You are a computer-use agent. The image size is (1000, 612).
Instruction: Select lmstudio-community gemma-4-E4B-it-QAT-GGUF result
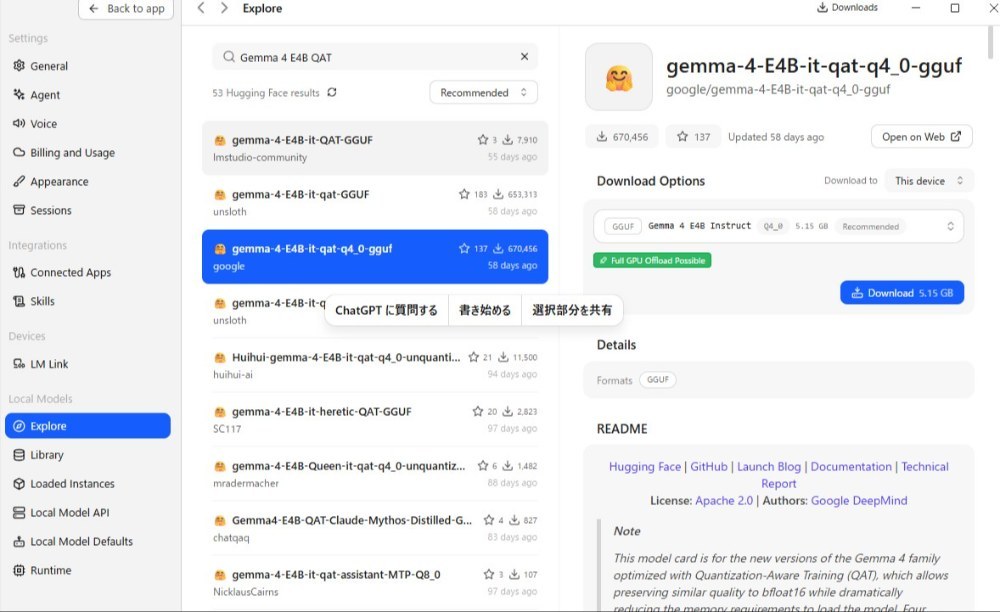click(x=375, y=148)
